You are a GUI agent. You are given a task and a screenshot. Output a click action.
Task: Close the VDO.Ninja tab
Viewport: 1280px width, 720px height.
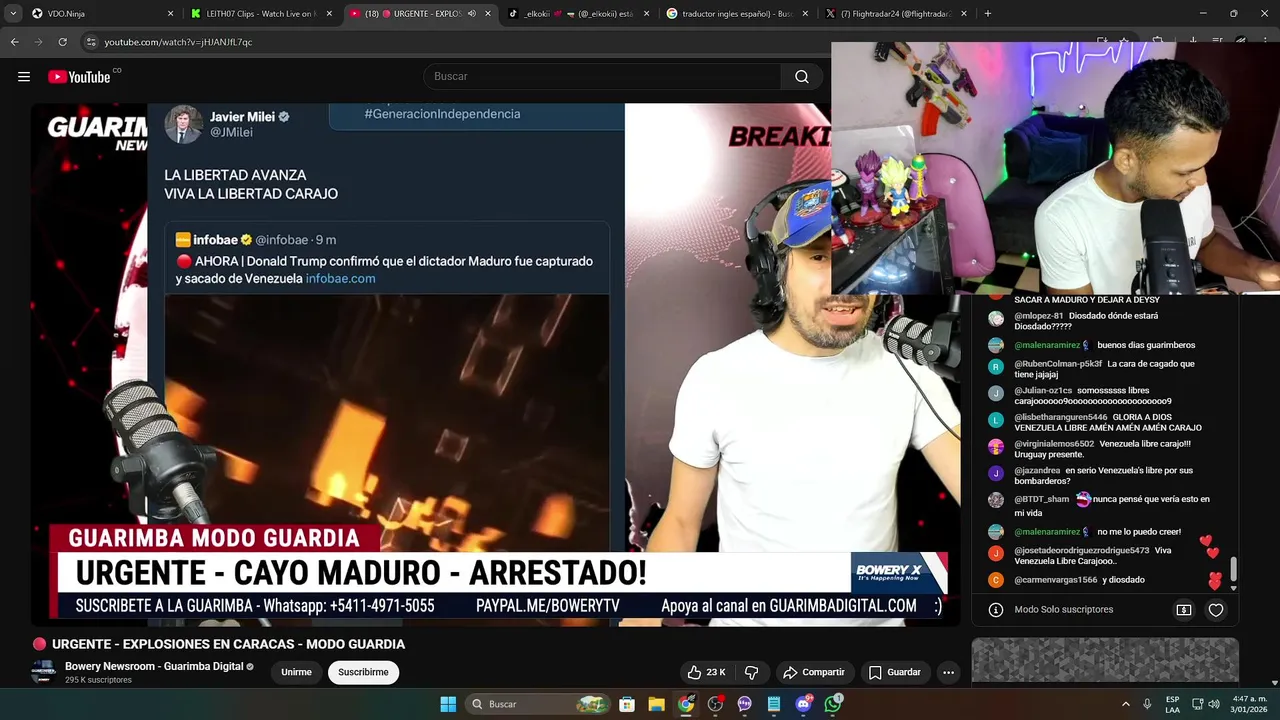[170, 14]
